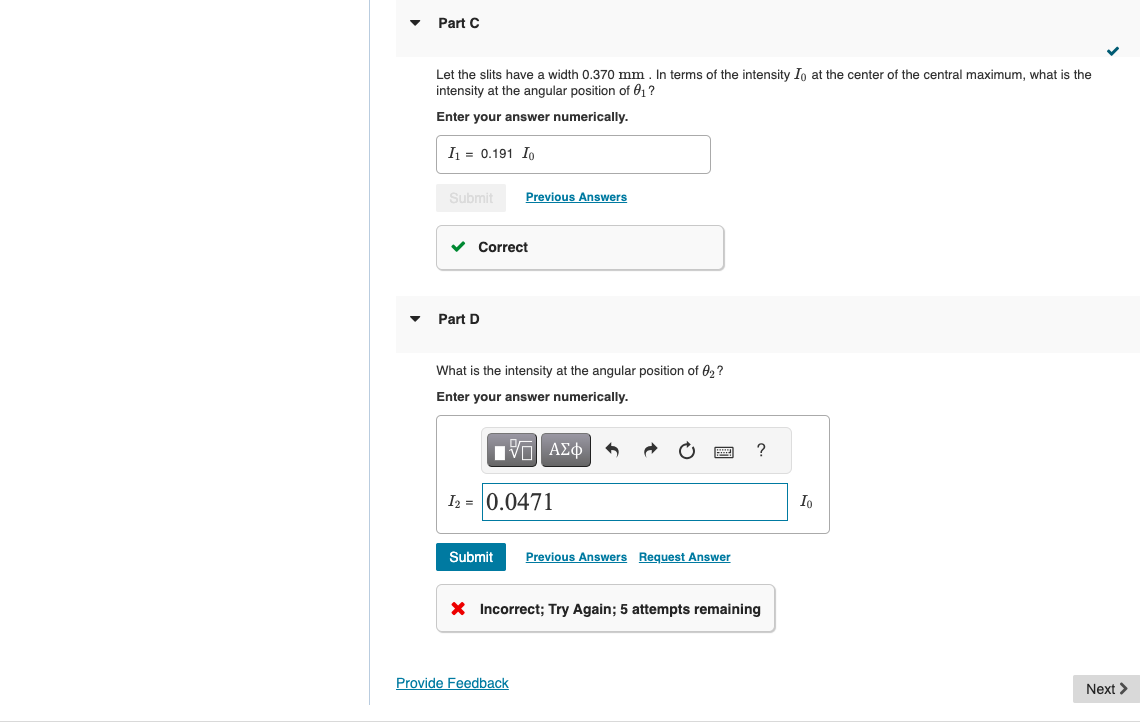Open the Provide Feedback link
This screenshot has height=724, width=1140.
coord(452,683)
